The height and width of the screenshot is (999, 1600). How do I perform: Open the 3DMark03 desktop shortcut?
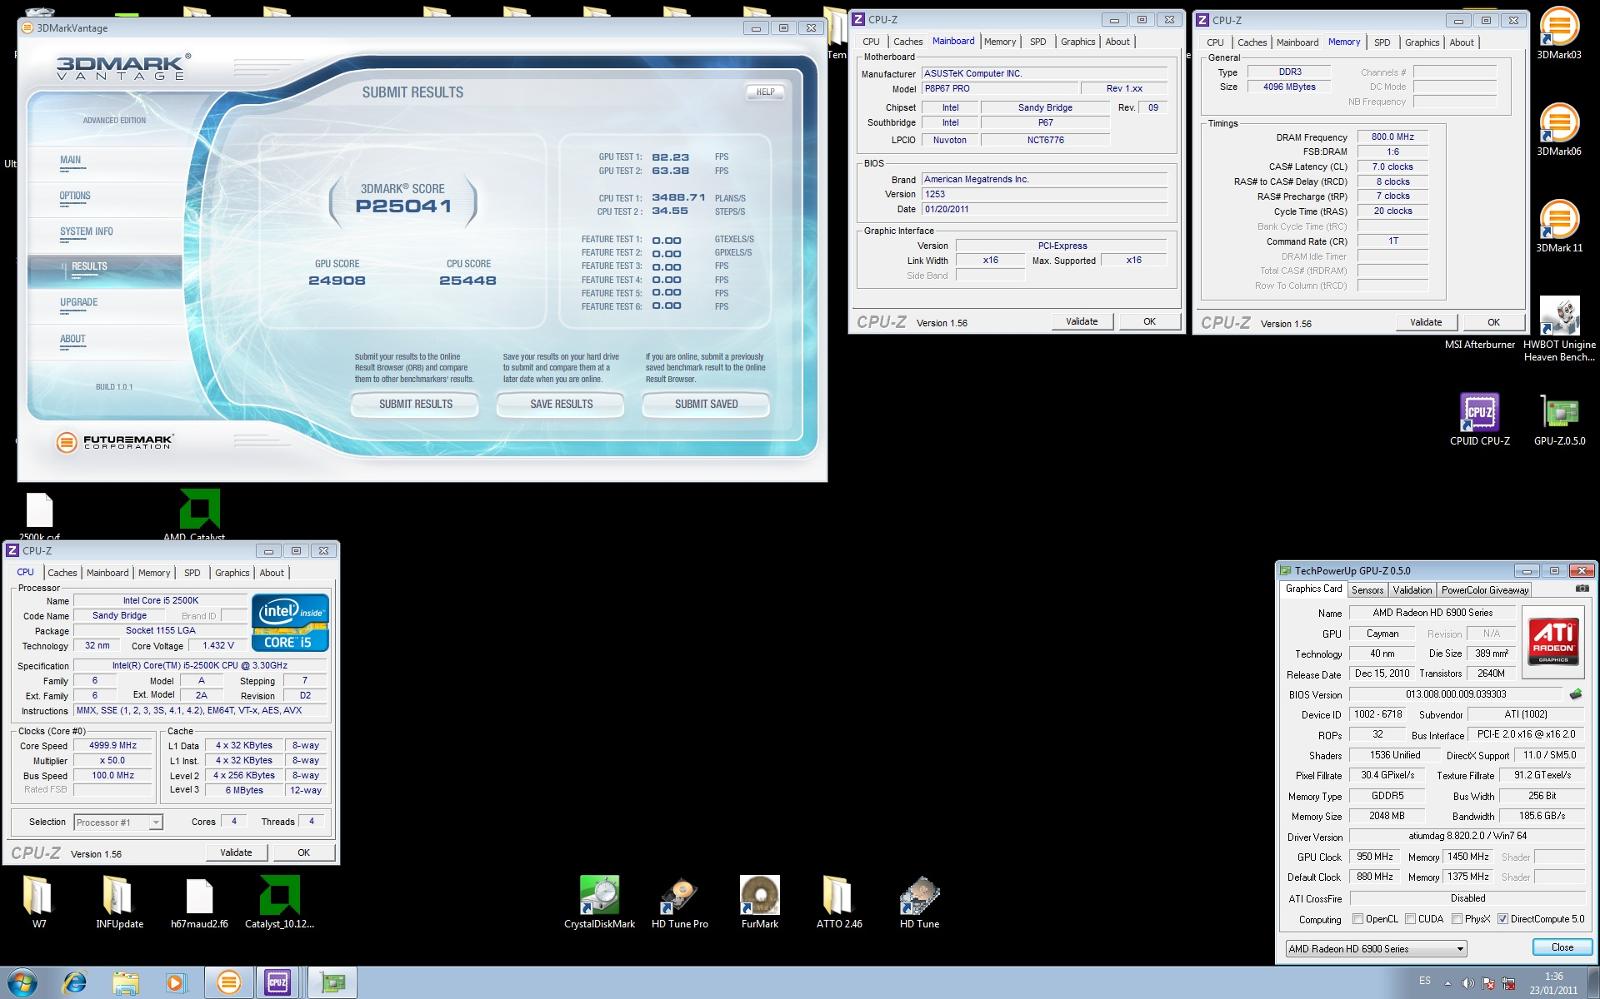tap(1558, 33)
